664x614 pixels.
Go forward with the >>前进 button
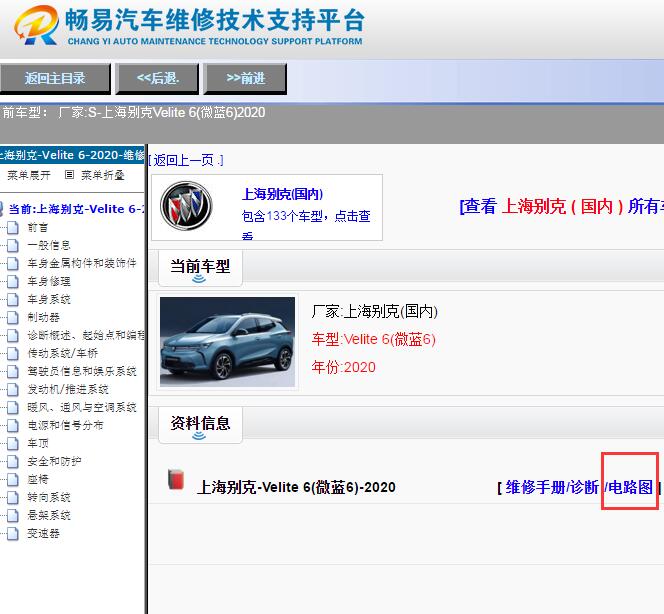click(245, 78)
